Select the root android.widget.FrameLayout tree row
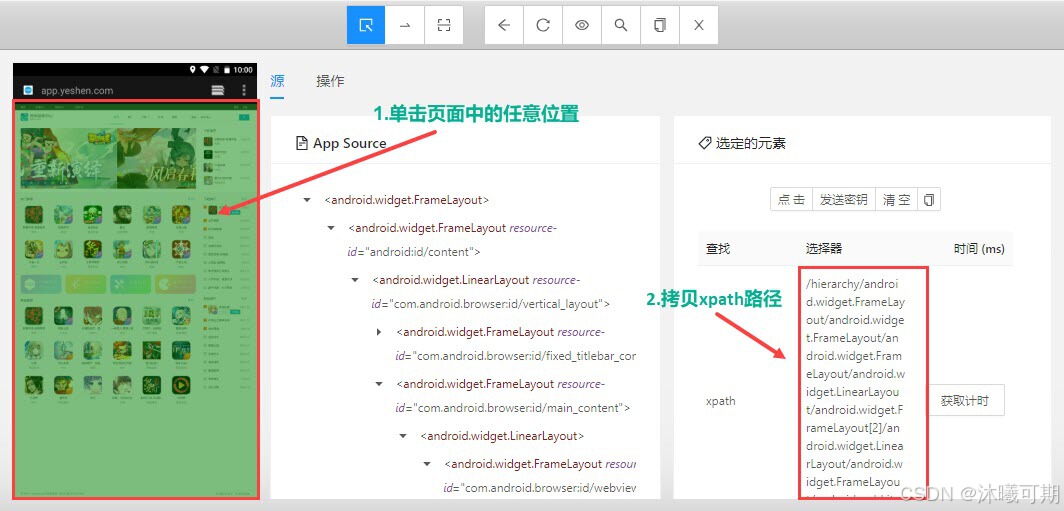Screen dimensions: 1064x511 407,200
